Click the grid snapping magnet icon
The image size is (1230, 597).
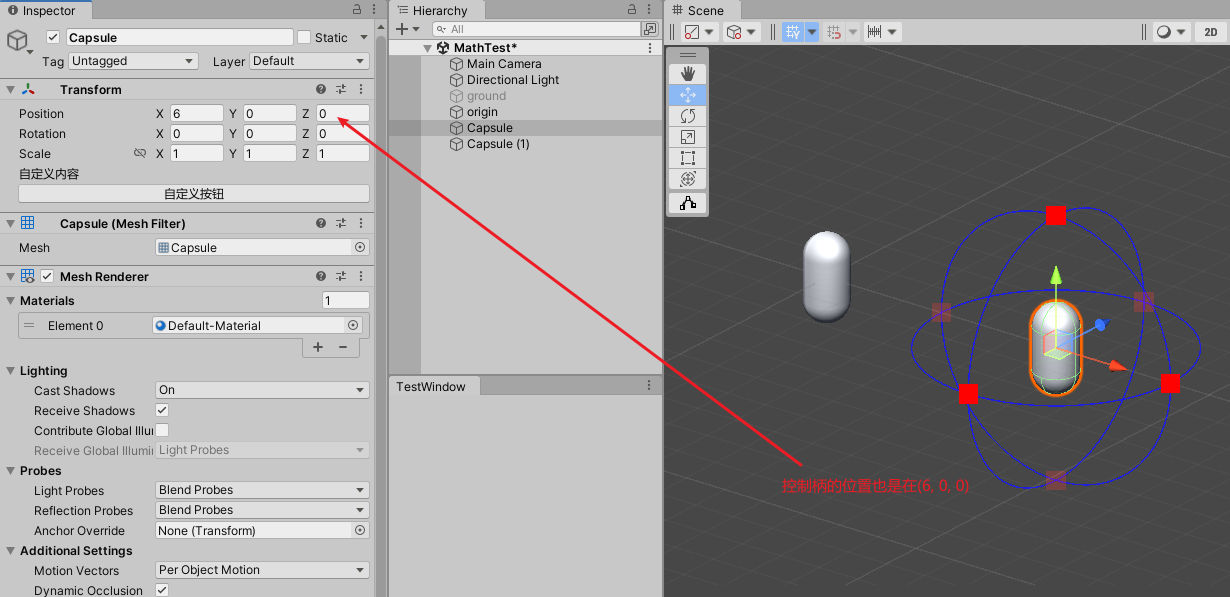coord(835,32)
